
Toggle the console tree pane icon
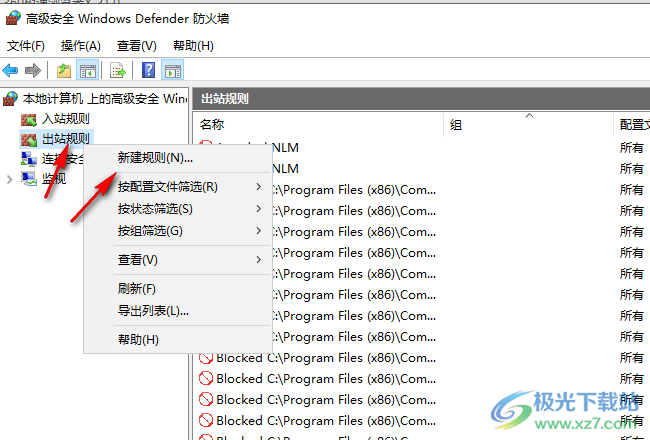pos(87,70)
